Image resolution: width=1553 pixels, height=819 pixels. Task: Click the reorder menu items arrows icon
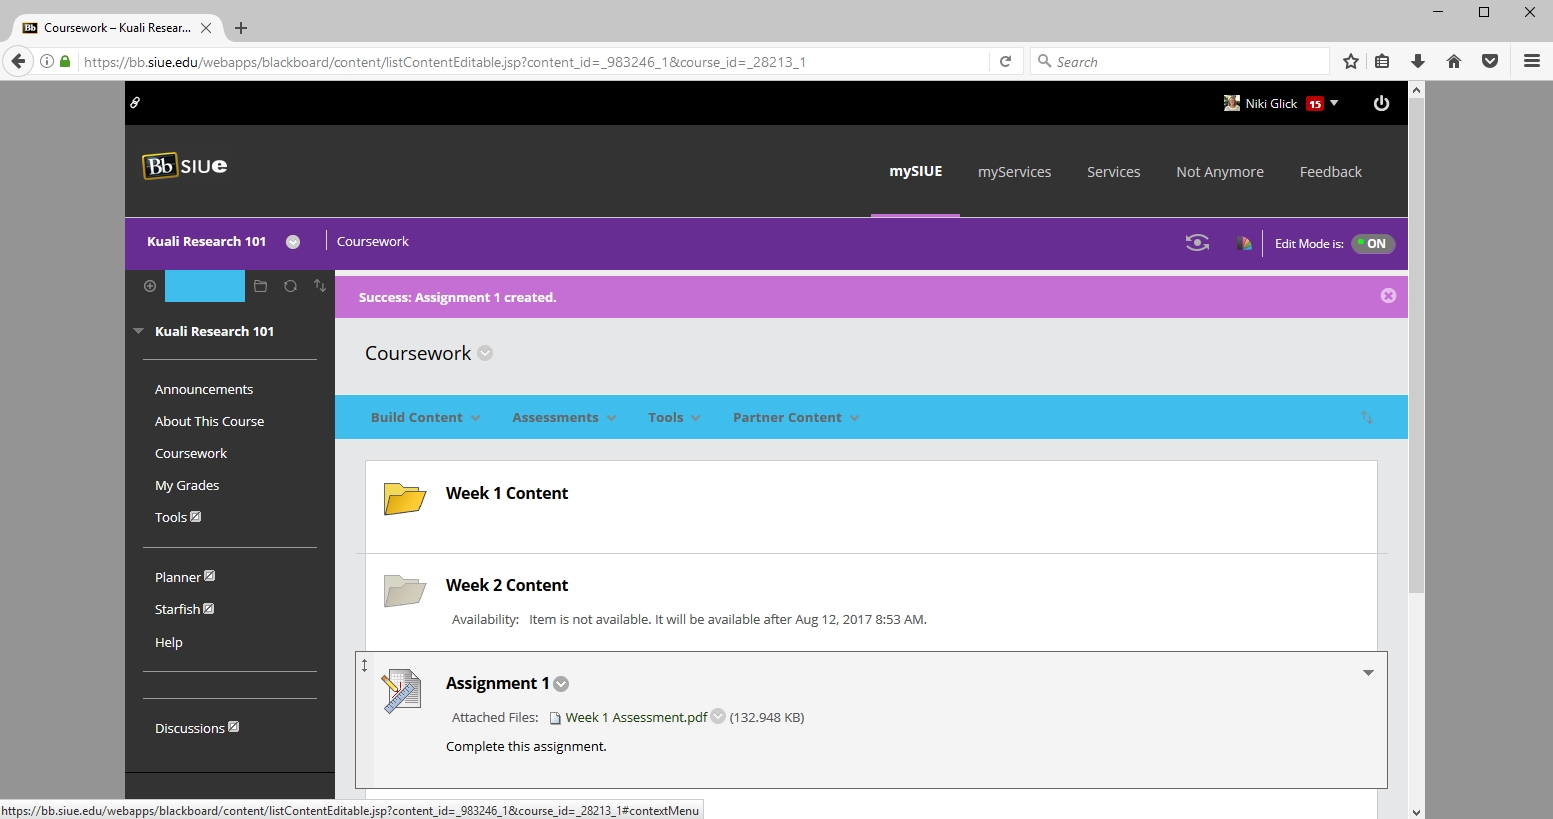[320, 286]
